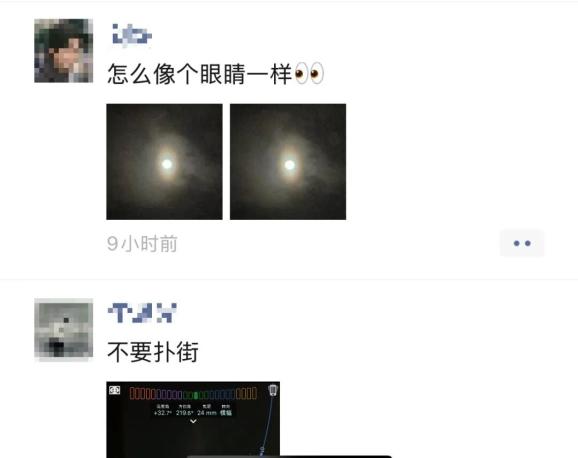Image resolution: width=578 pixels, height=458 pixels.
Task: Open the first poster's profile avatar
Action: pyautogui.click(x=63, y=51)
